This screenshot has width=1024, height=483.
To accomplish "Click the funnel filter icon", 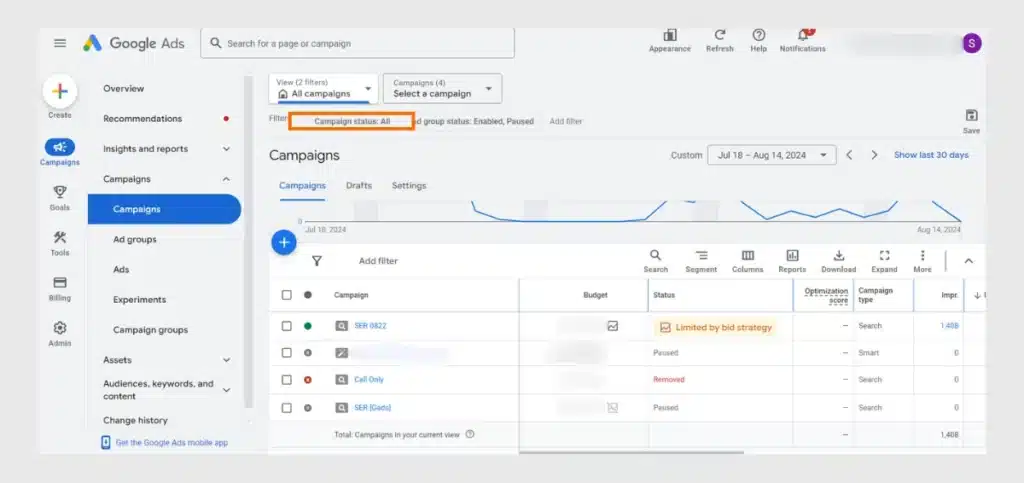I will pos(317,261).
